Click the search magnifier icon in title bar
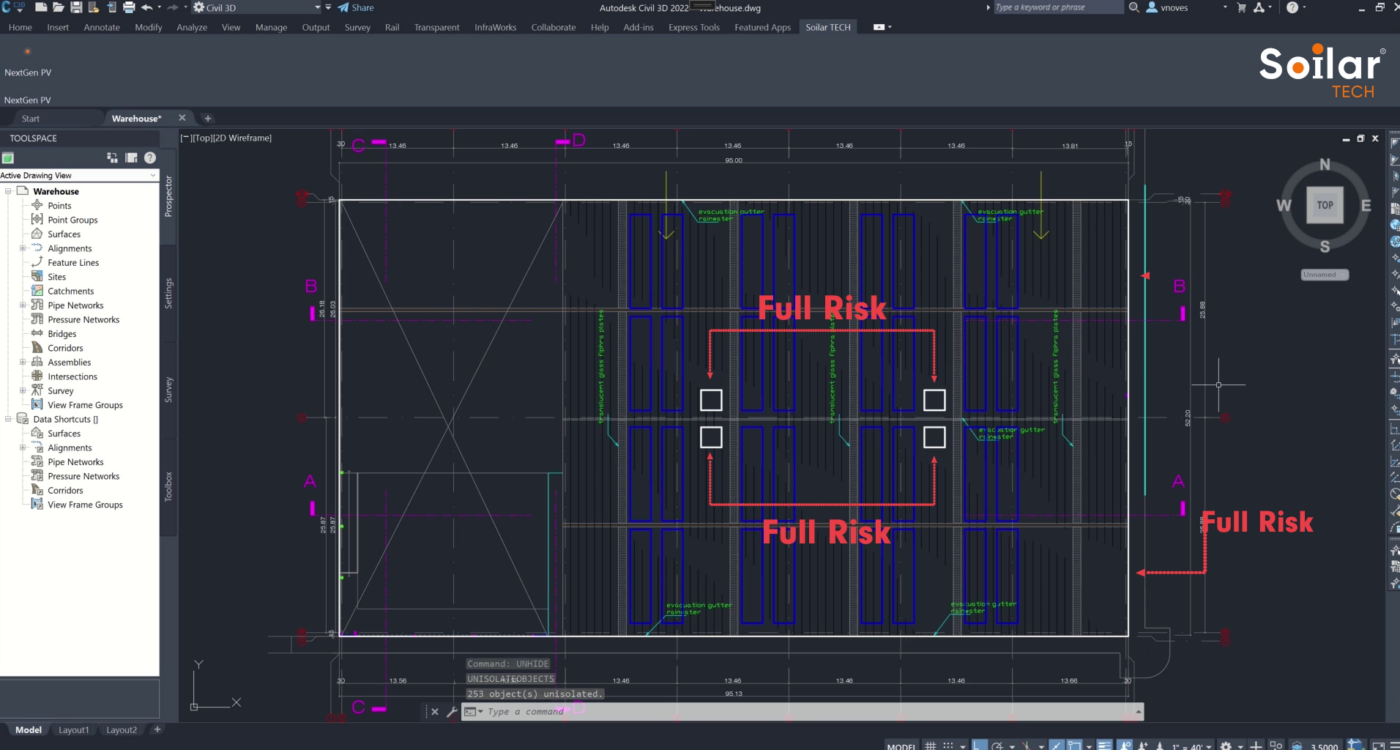Image resolution: width=1400 pixels, height=750 pixels. (x=1134, y=7)
